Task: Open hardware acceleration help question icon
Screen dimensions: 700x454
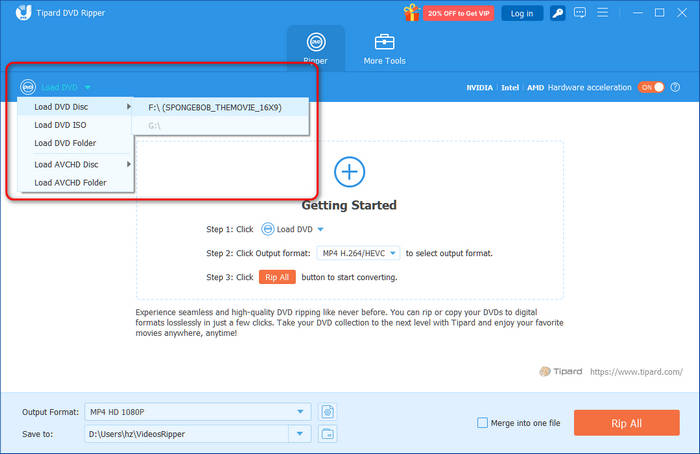Action: tap(675, 87)
